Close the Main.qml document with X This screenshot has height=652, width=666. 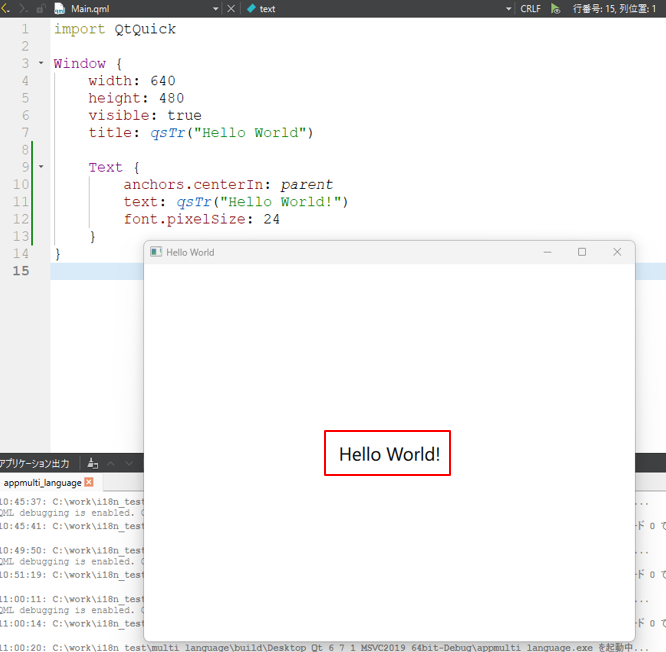(x=232, y=8)
